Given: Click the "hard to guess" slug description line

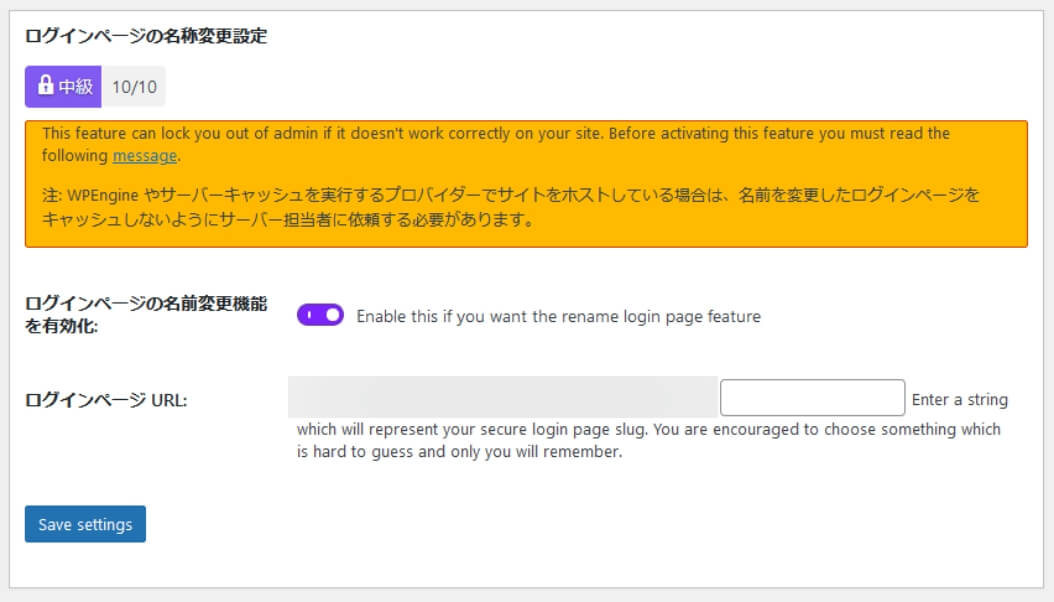Looking at the screenshot, I should [x=459, y=452].
